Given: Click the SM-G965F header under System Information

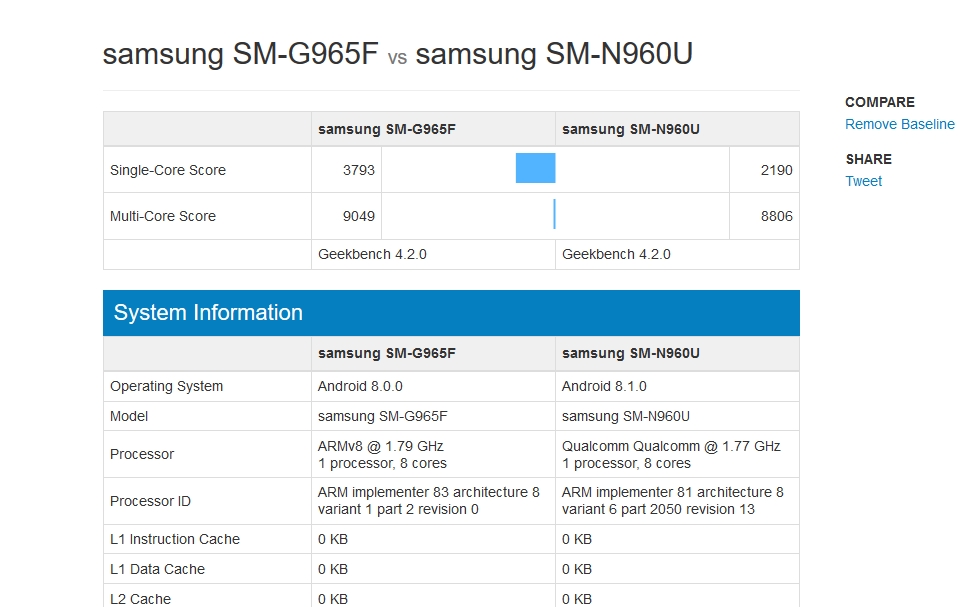Looking at the screenshot, I should [x=387, y=353].
